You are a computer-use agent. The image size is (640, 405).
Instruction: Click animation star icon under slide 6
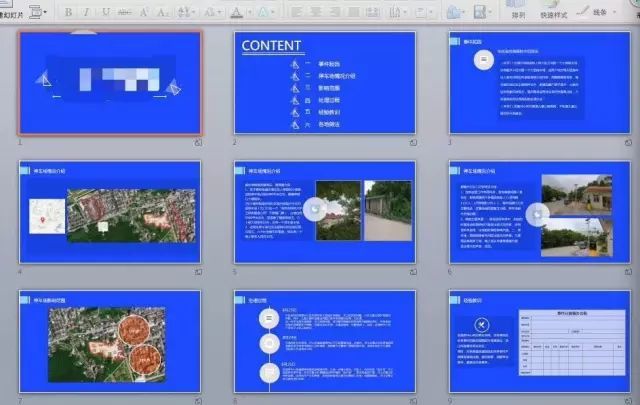[628, 271]
